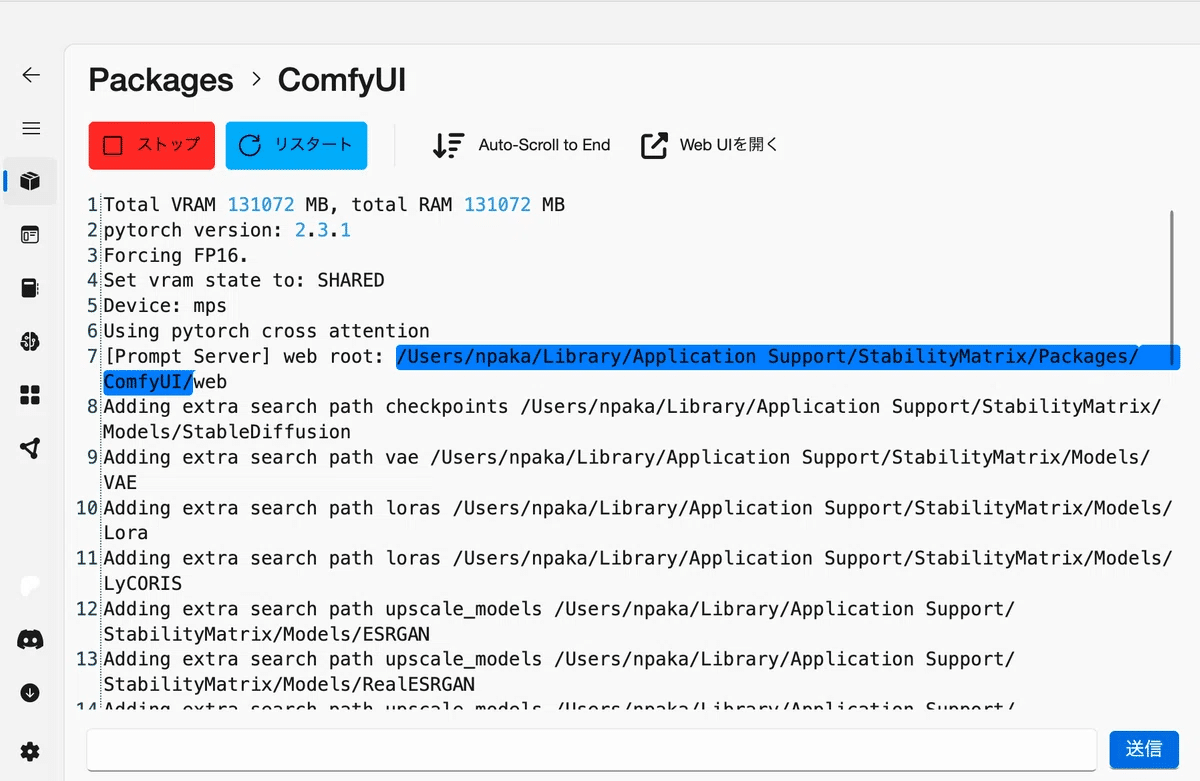Navigate via the Packages breadcrumb

(160, 79)
